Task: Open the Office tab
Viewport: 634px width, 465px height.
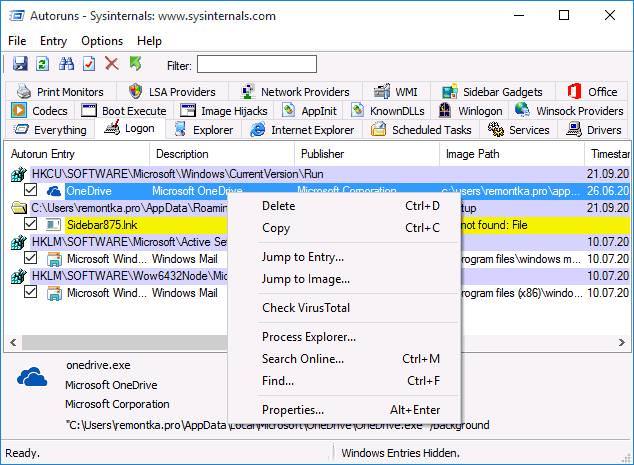Action: point(592,92)
